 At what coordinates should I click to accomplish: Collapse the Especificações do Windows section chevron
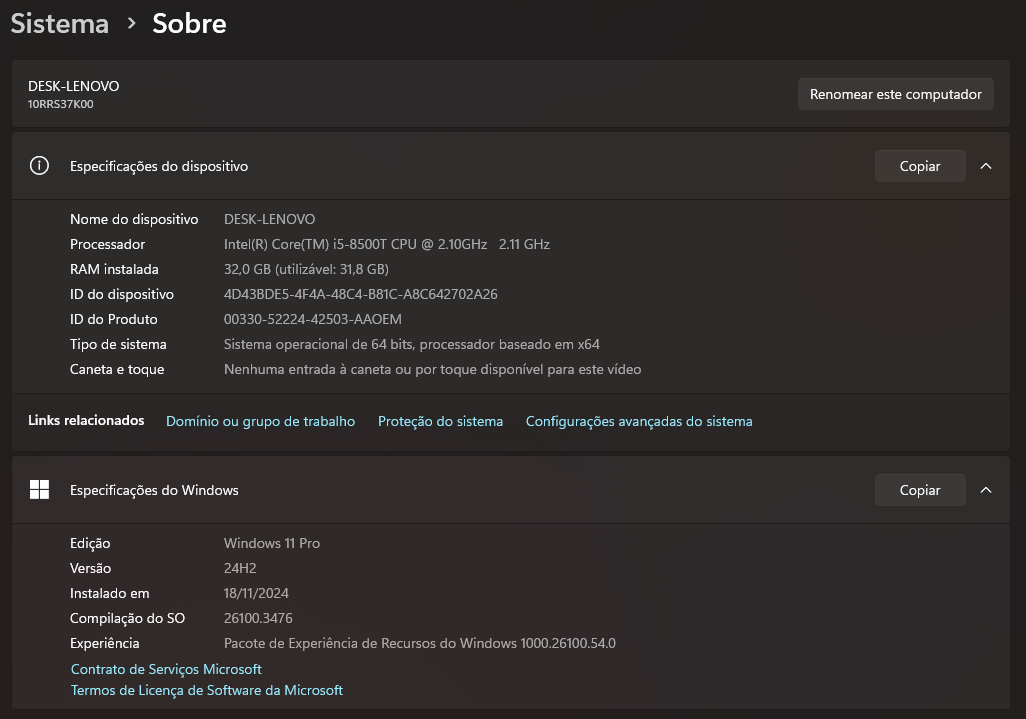(986, 490)
